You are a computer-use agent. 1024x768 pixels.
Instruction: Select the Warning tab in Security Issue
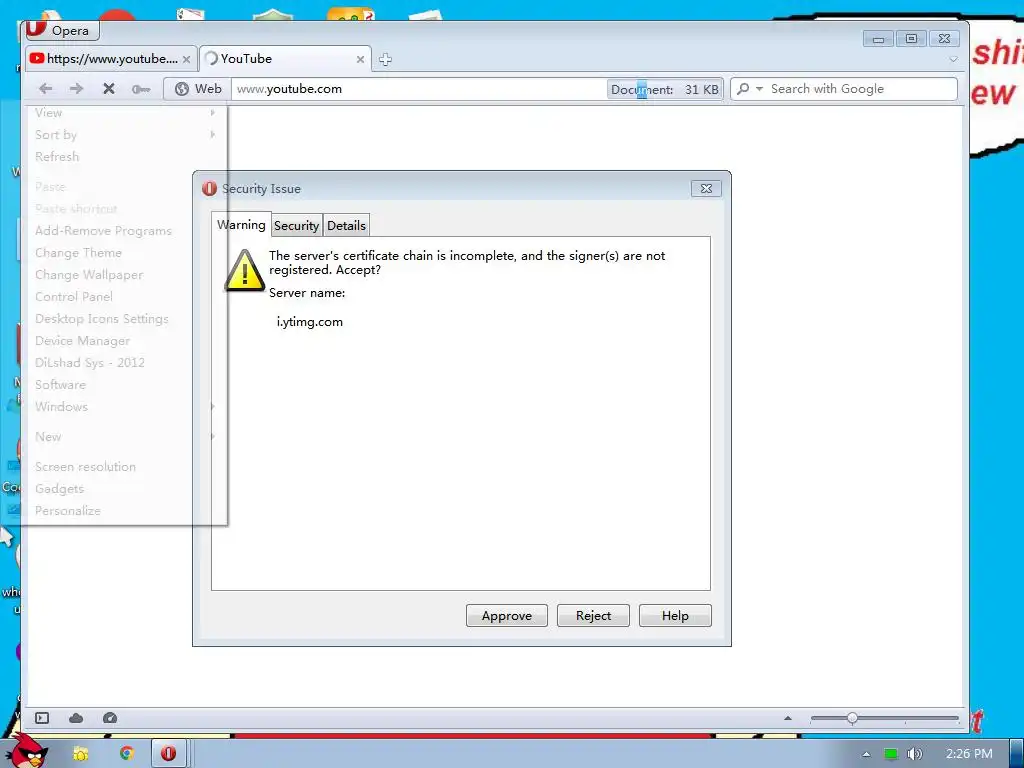pyautogui.click(x=241, y=225)
